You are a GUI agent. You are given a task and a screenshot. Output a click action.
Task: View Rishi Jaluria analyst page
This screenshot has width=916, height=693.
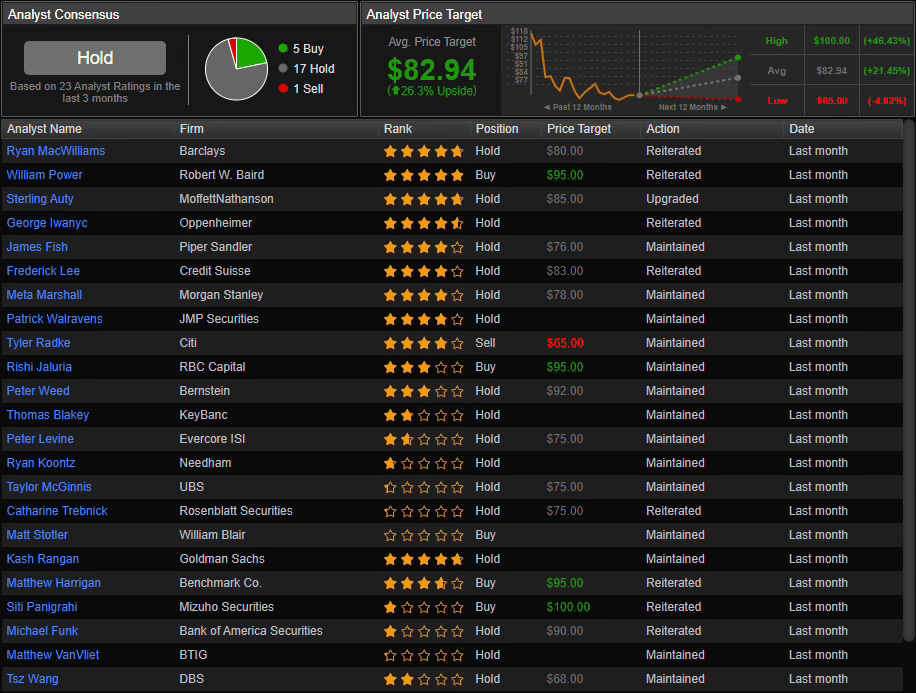click(39, 366)
